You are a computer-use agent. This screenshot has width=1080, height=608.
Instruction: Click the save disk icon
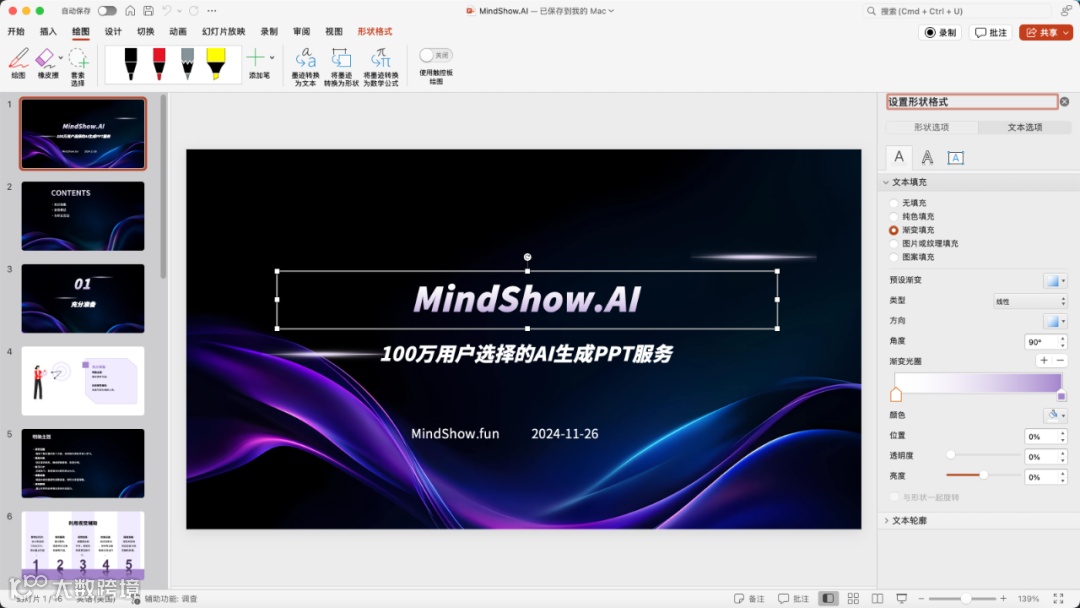click(148, 11)
